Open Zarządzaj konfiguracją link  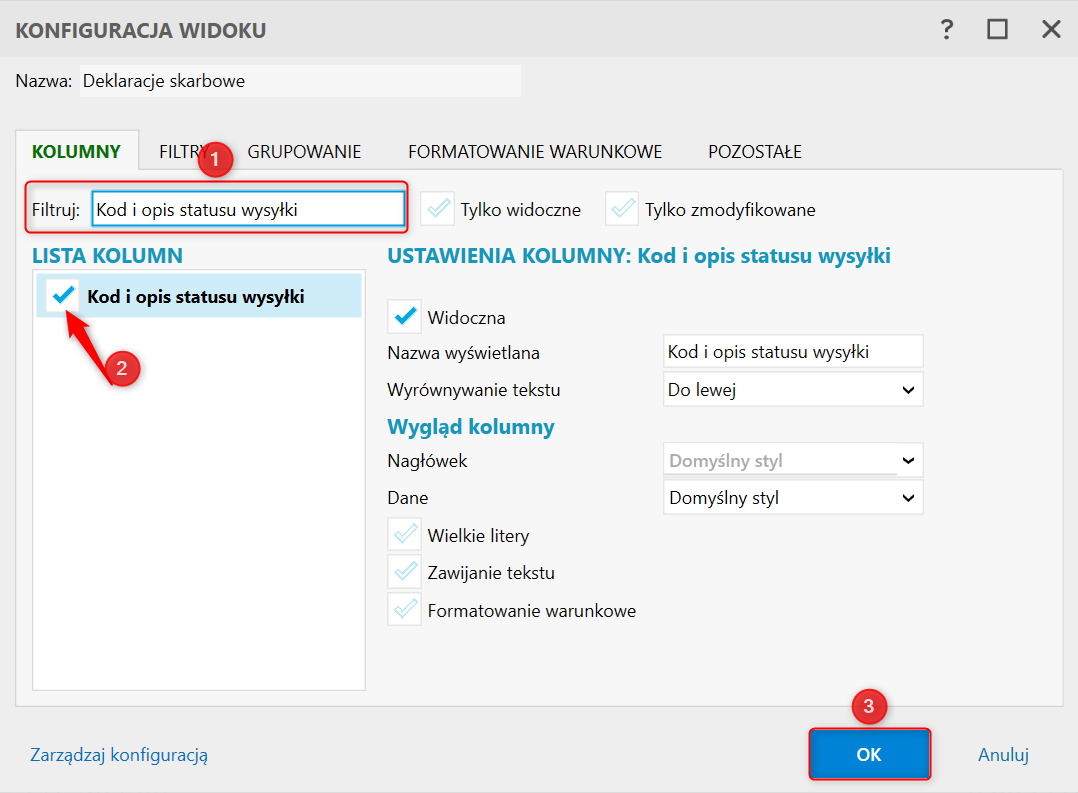(119, 754)
